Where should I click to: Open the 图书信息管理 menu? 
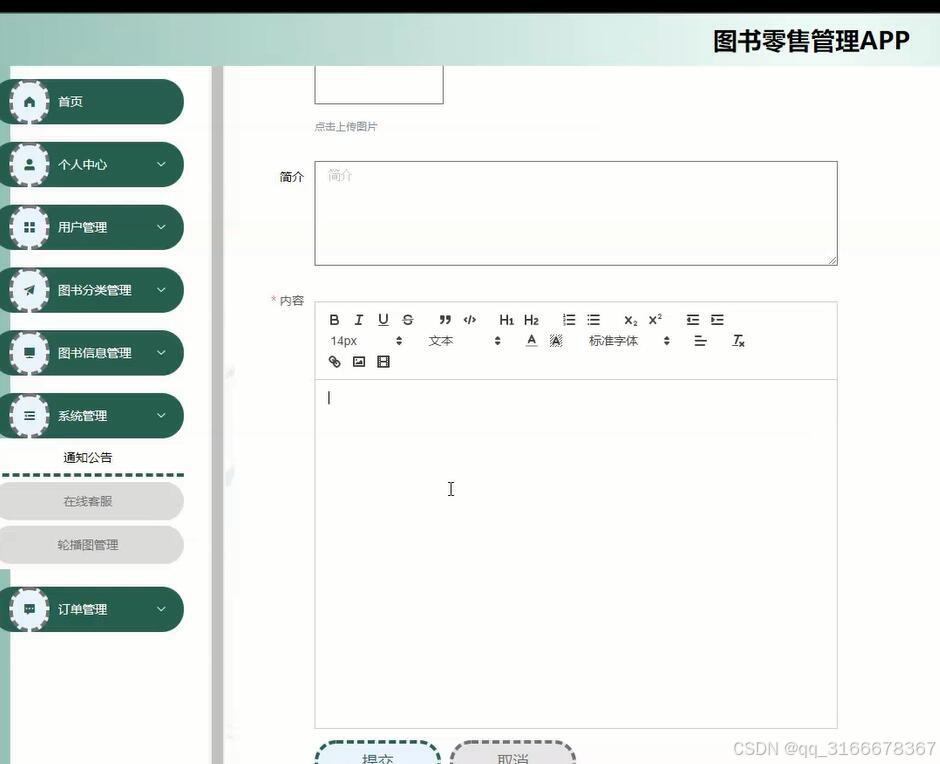click(x=91, y=353)
